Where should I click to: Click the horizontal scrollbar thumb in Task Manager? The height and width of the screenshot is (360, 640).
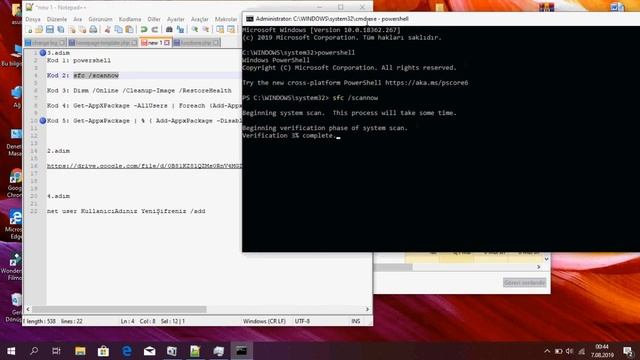[x=393, y=267]
